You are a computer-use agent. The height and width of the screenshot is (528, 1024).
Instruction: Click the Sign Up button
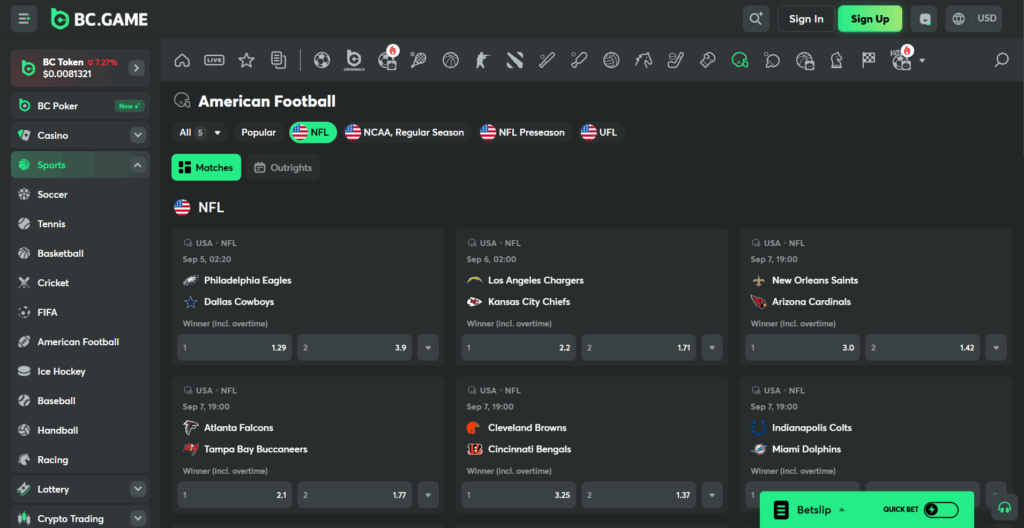pos(869,18)
